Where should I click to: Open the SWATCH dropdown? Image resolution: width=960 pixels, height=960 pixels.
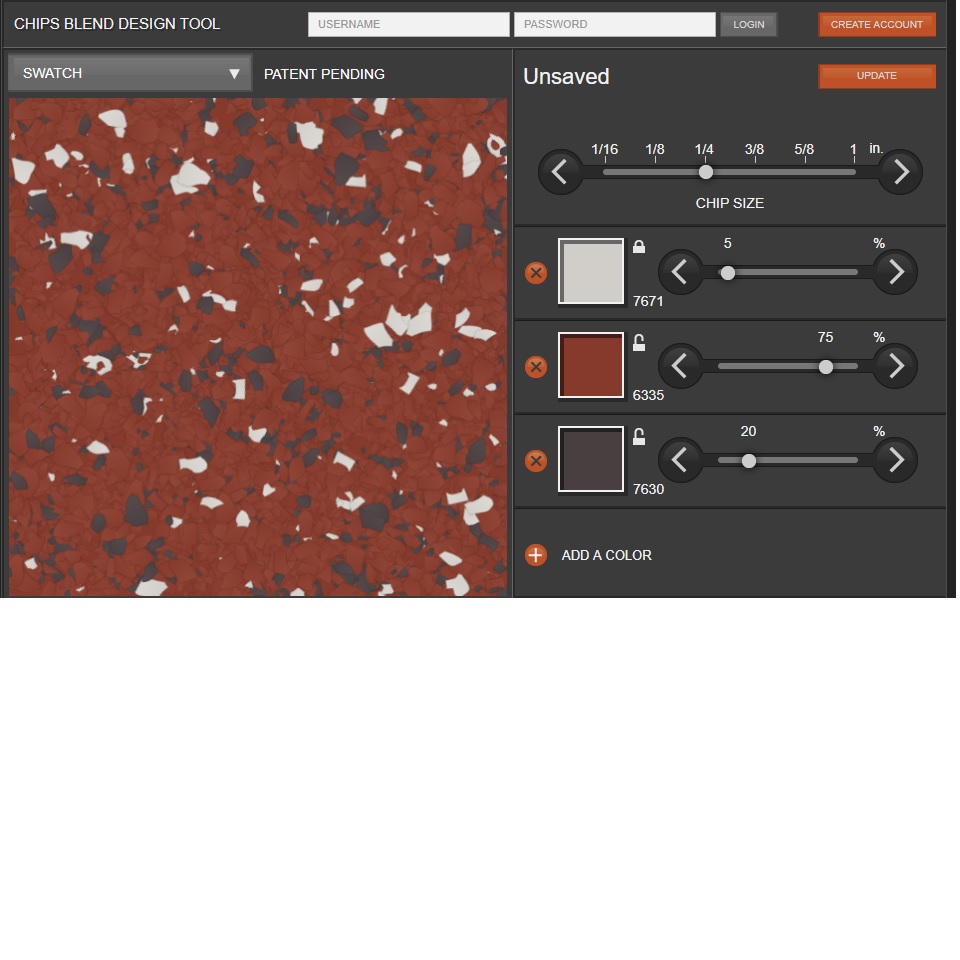click(x=130, y=73)
